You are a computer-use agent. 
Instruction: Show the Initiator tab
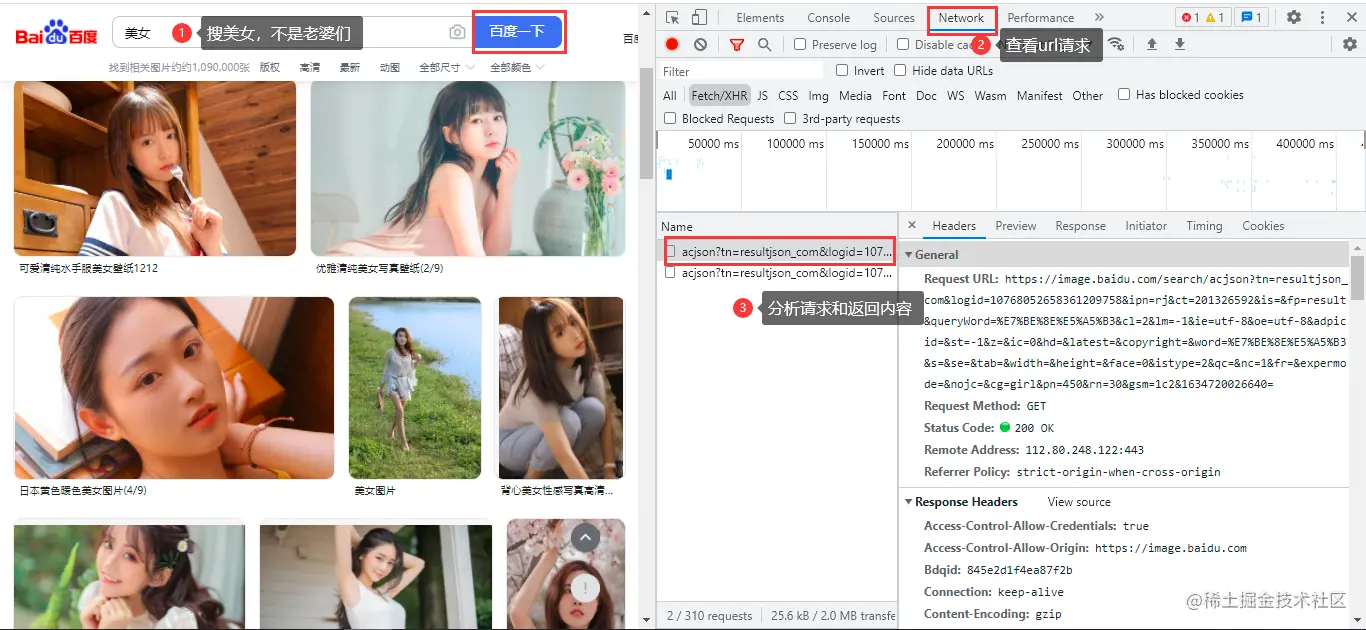click(1146, 226)
